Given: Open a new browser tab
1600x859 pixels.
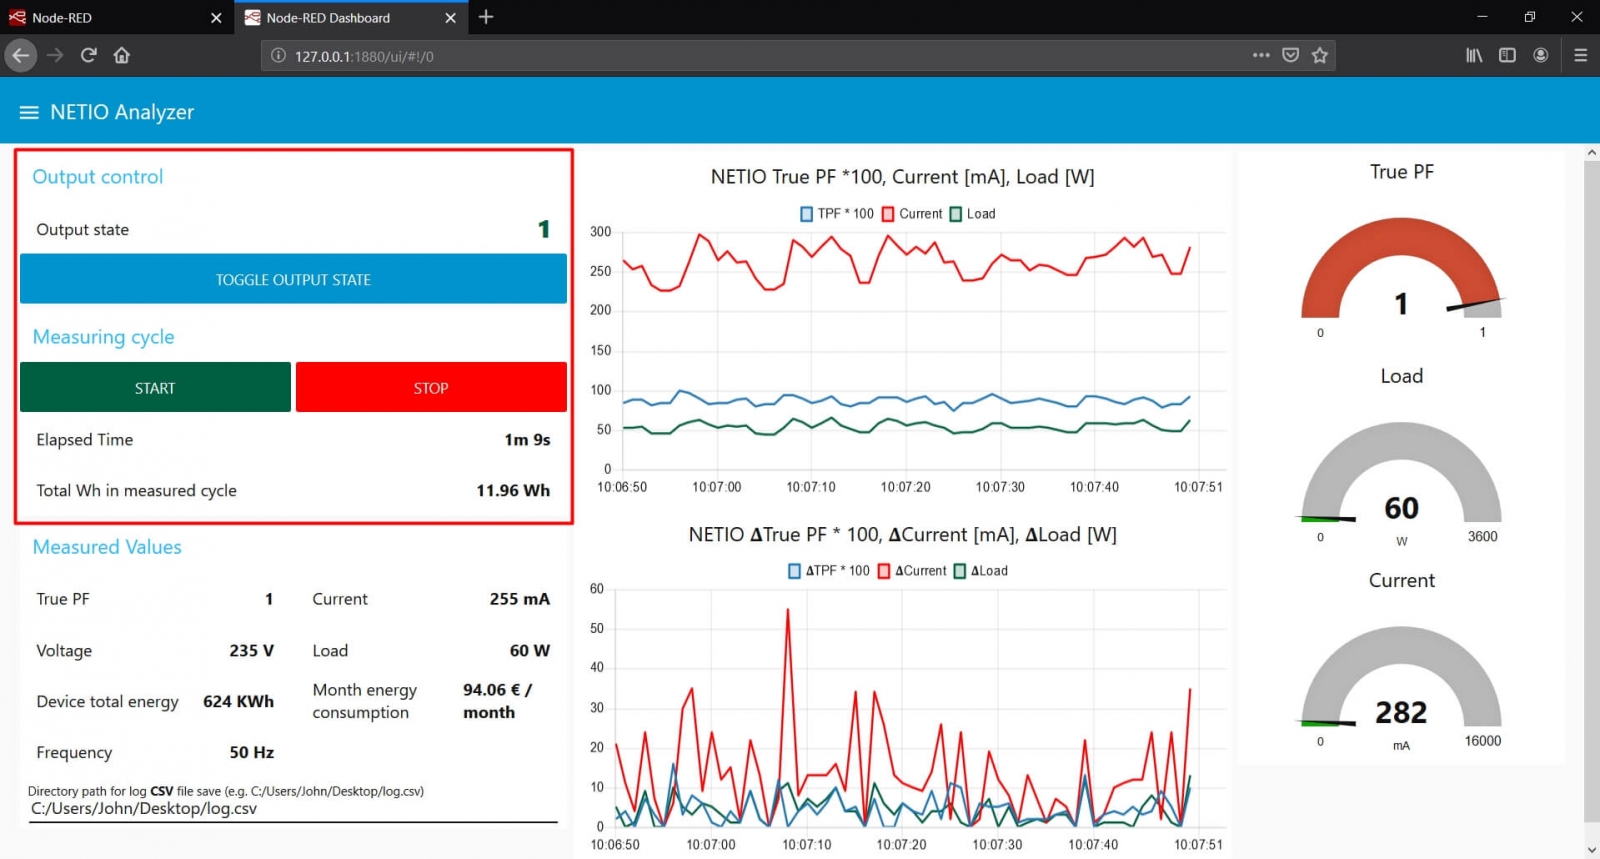Looking at the screenshot, I should point(486,17).
